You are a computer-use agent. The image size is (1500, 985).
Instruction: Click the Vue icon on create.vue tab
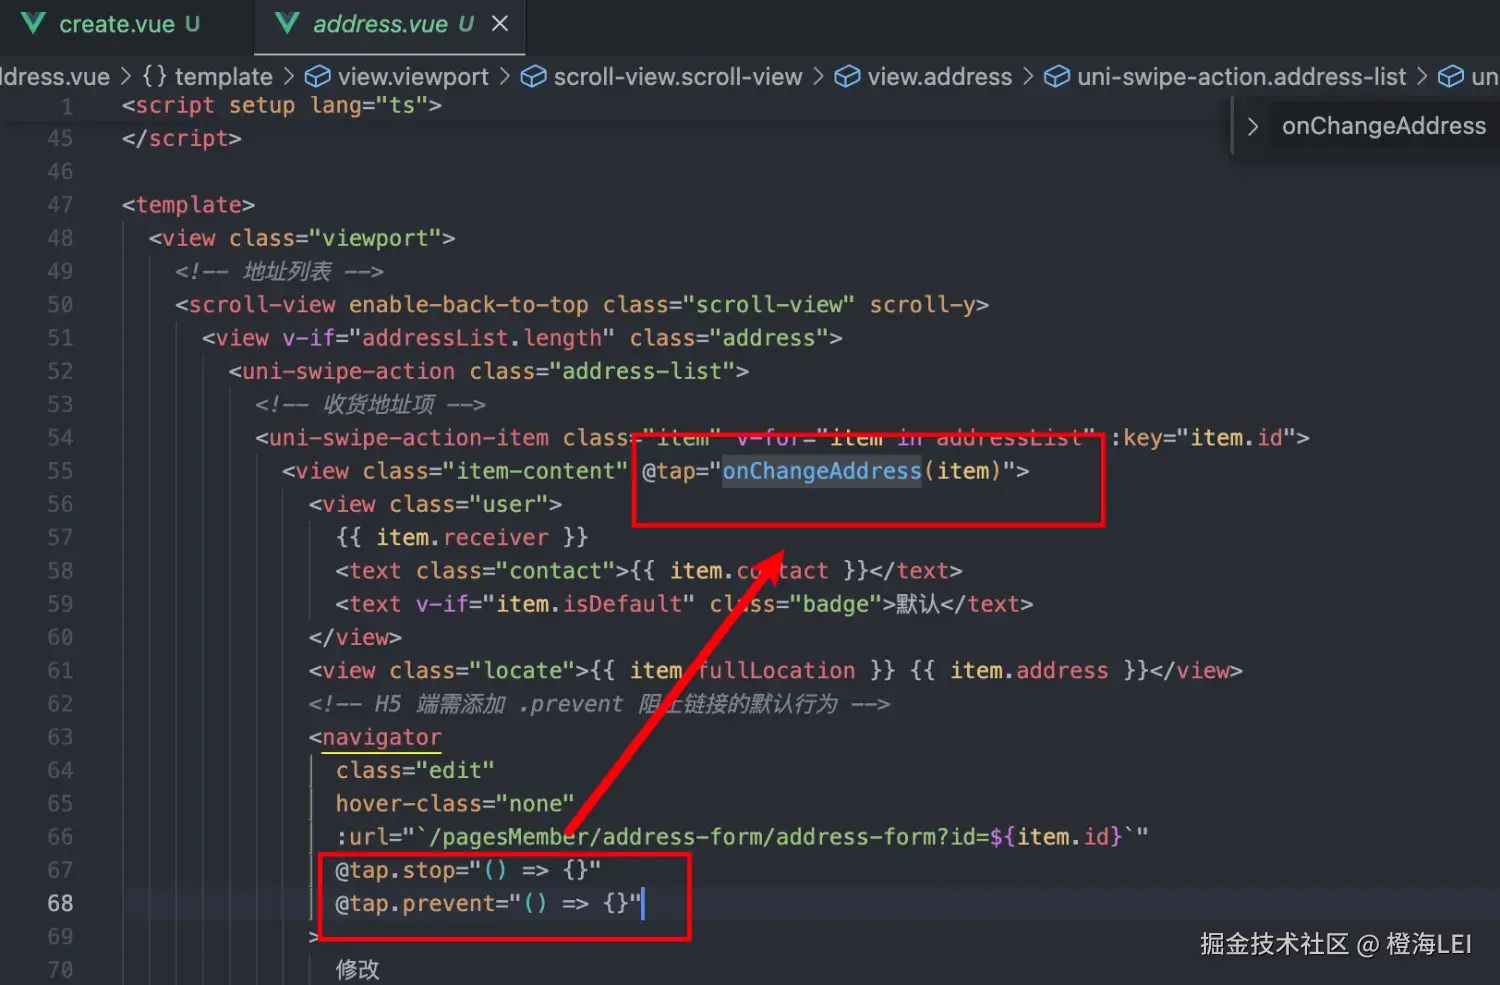pyautogui.click(x=33, y=23)
